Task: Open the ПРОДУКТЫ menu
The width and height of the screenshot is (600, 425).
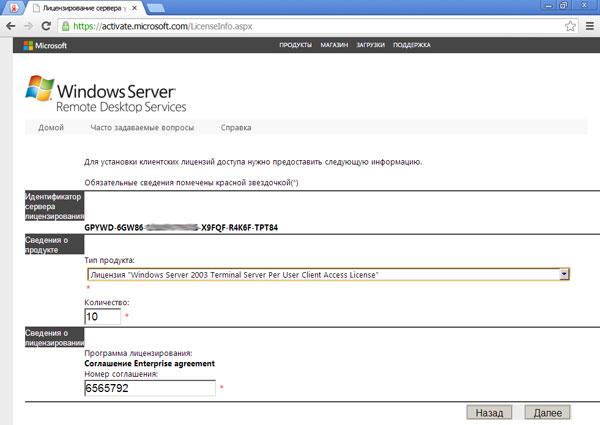Action: pos(295,45)
